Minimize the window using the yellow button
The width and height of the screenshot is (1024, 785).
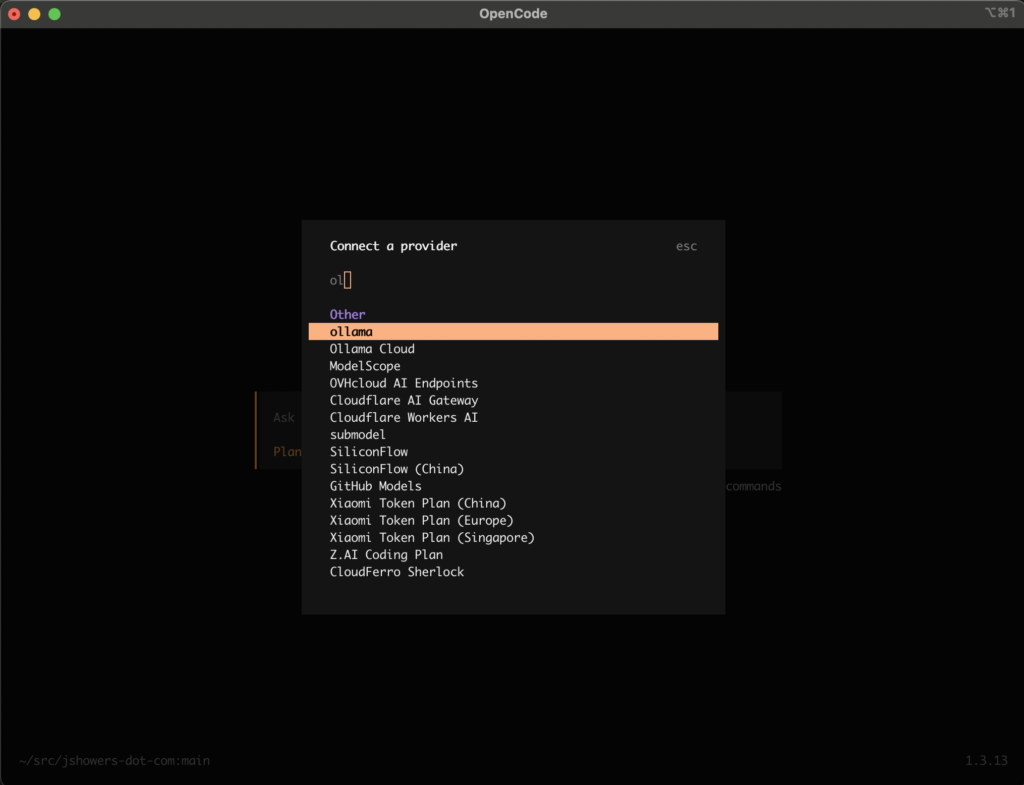[x=34, y=14]
